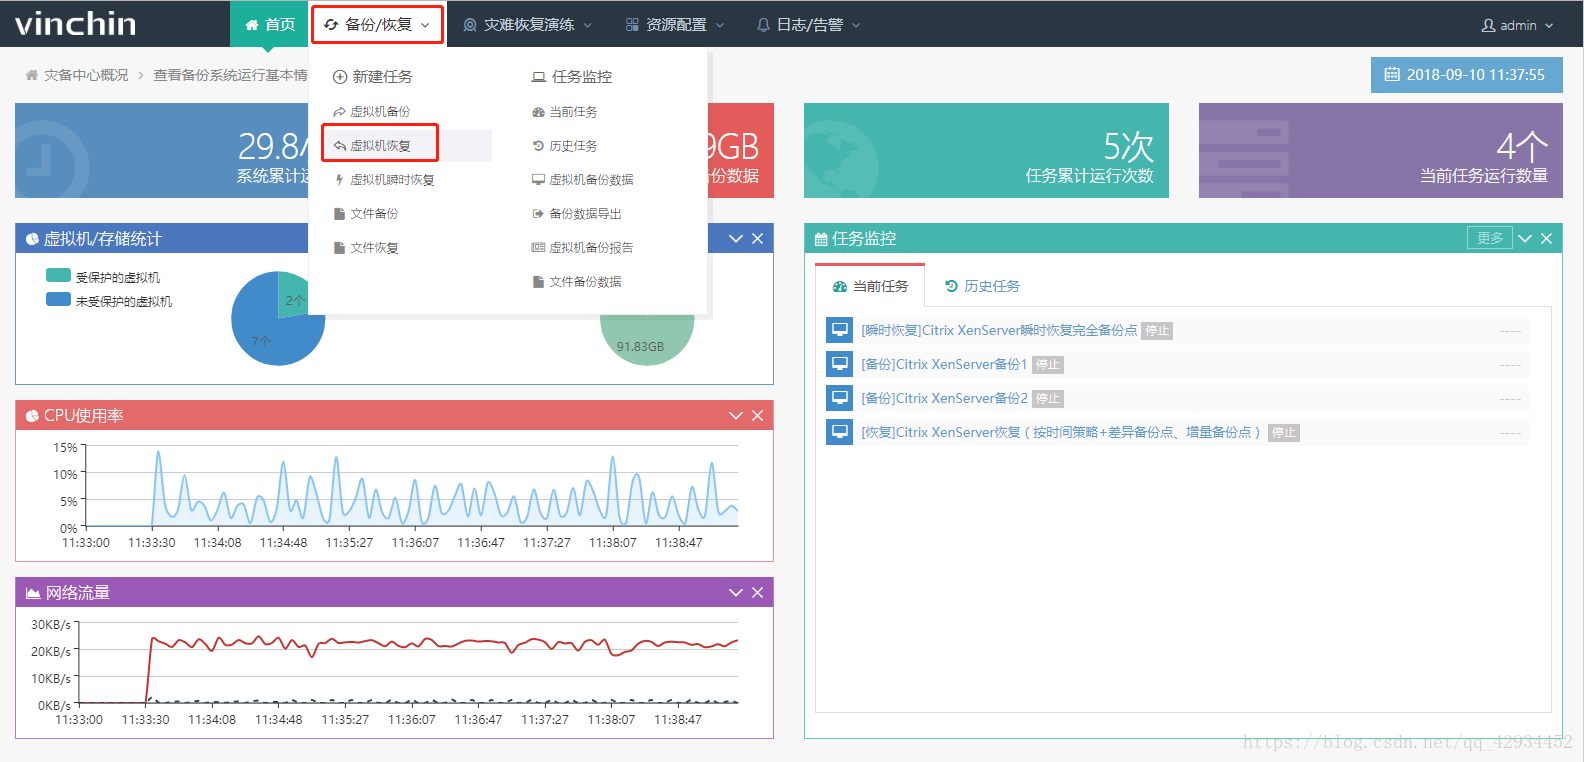Collapse the CPU使用率 panel with chevron
1584x762 pixels.
(x=736, y=416)
